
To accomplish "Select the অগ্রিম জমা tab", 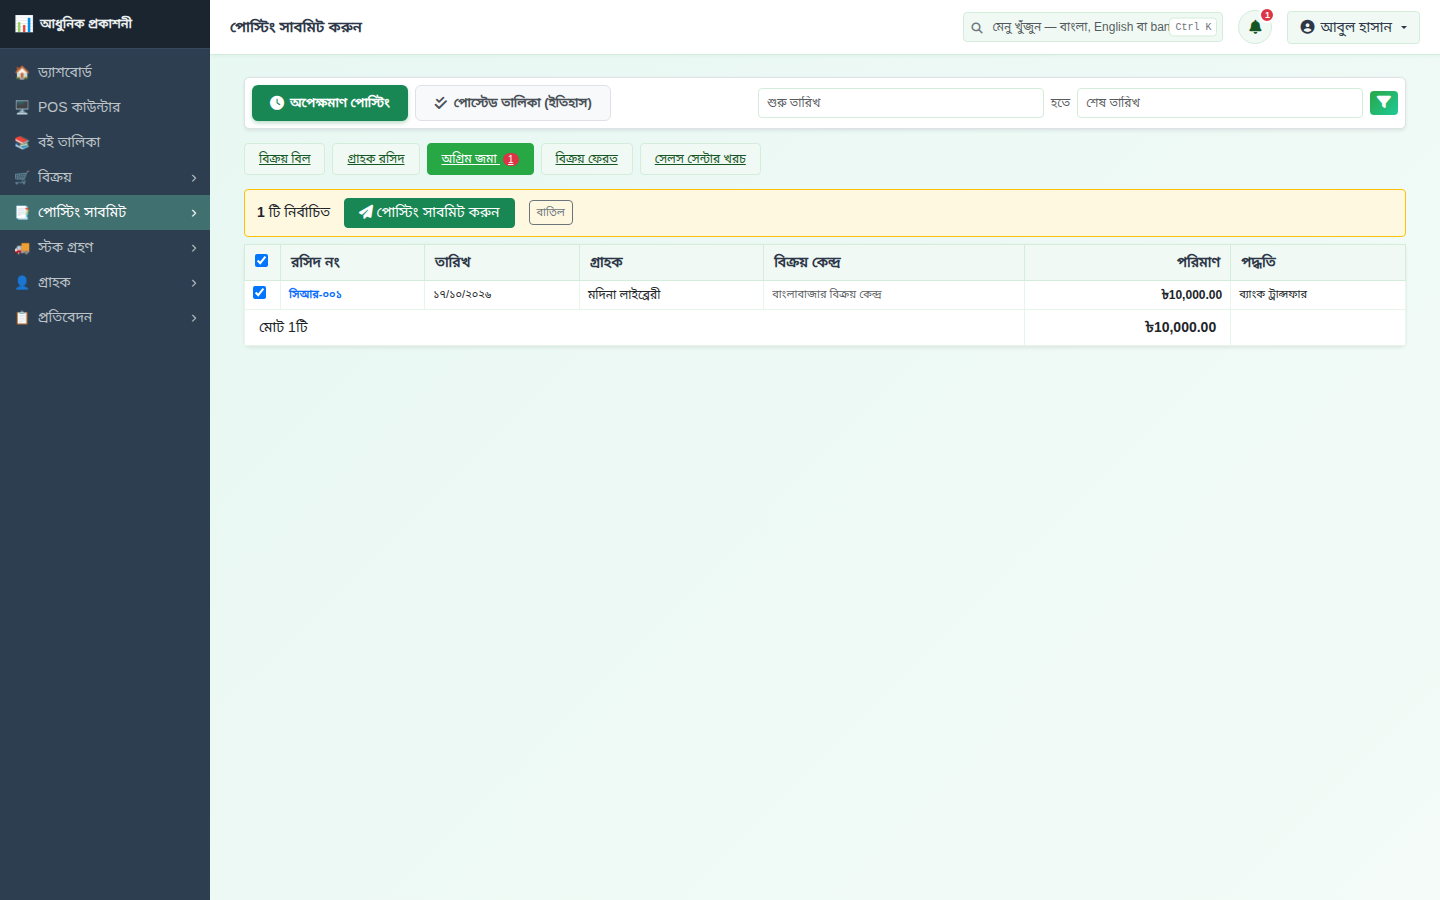I will pyautogui.click(x=480, y=159).
